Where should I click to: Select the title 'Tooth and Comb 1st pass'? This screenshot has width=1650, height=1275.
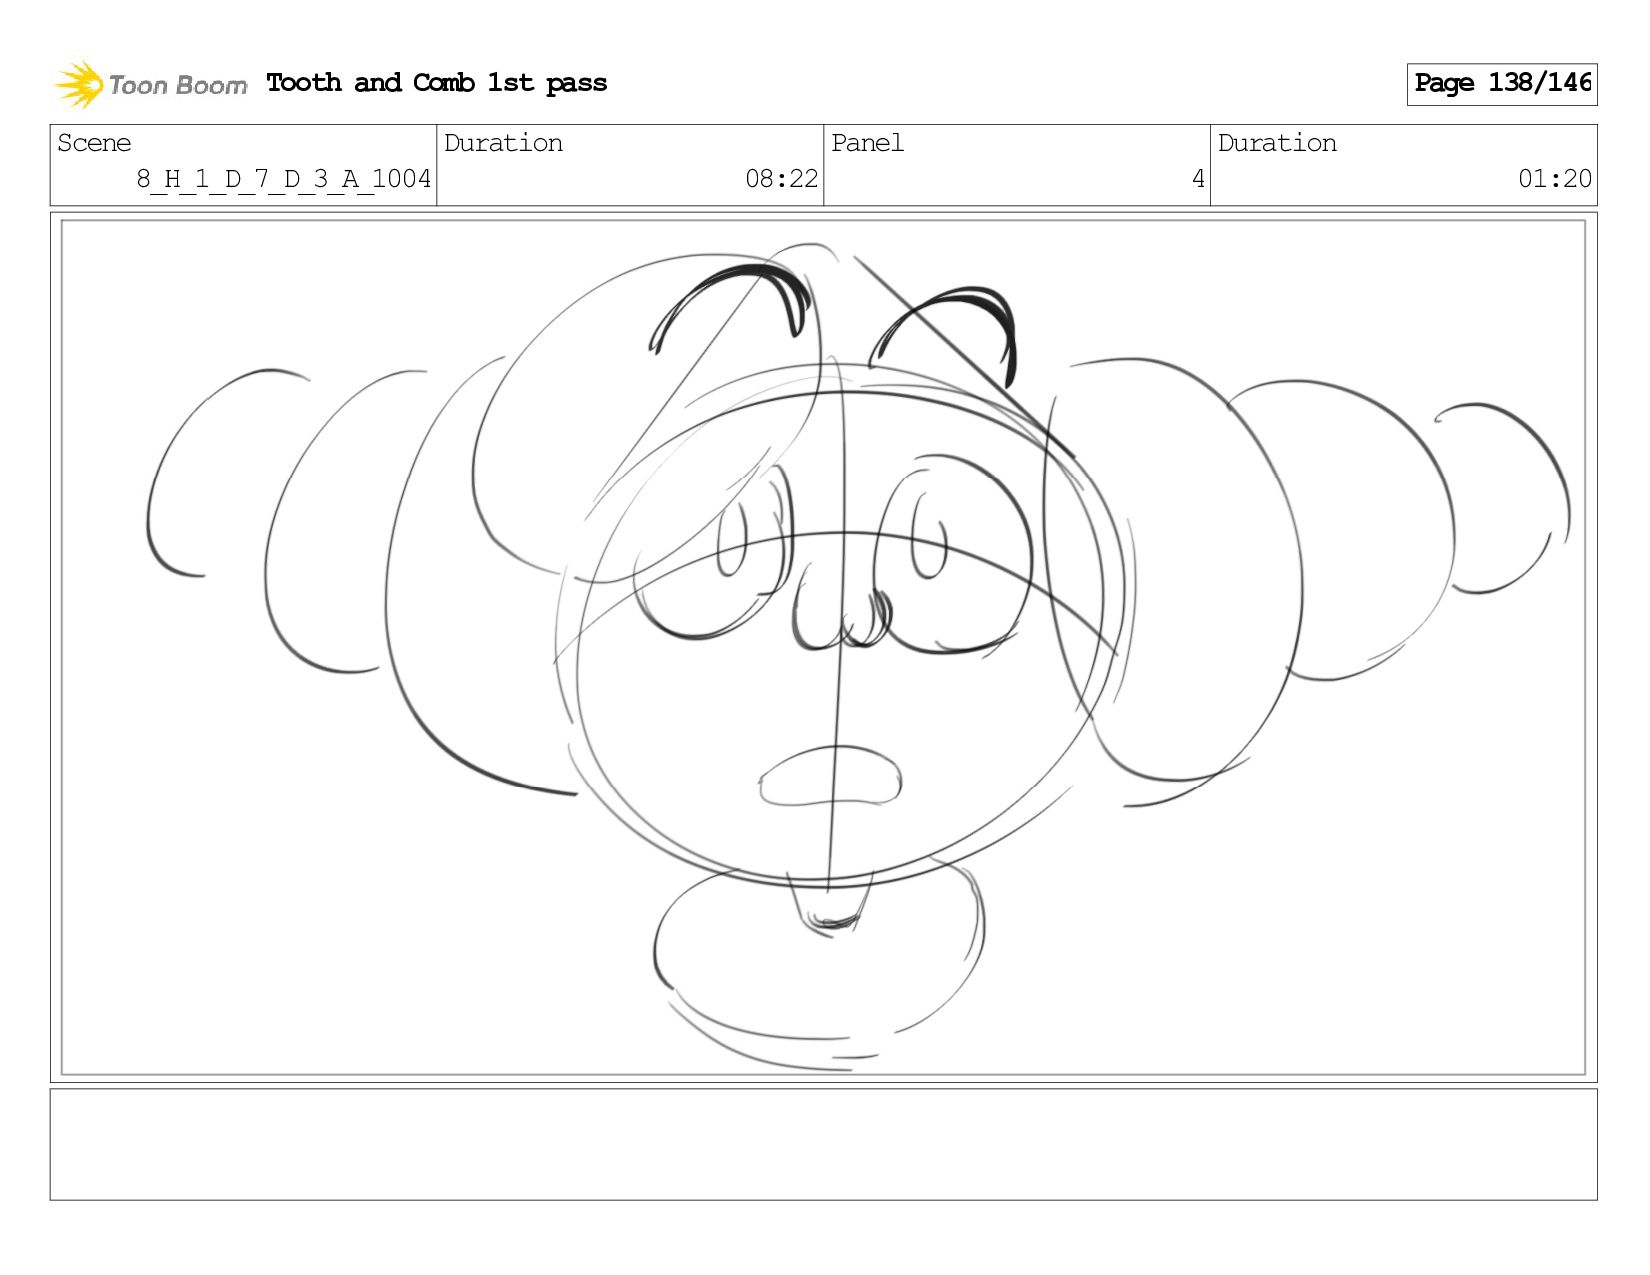pos(437,83)
